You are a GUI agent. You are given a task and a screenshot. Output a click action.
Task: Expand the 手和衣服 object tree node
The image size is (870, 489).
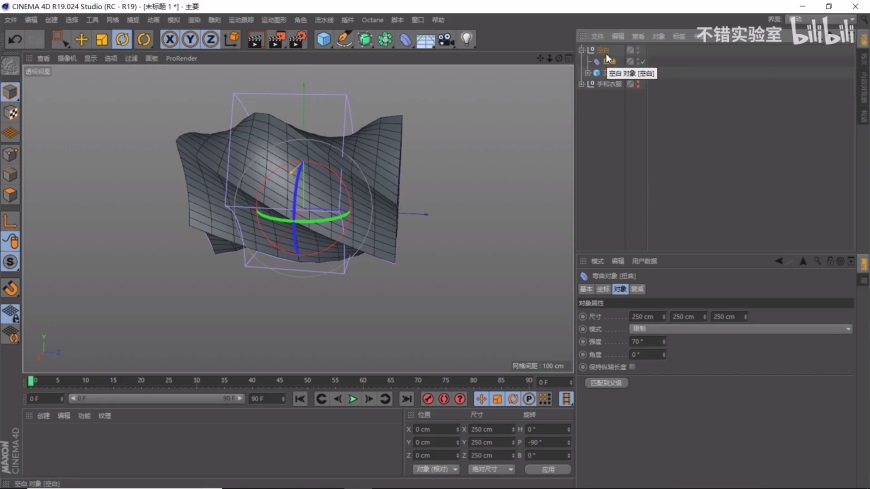point(581,84)
